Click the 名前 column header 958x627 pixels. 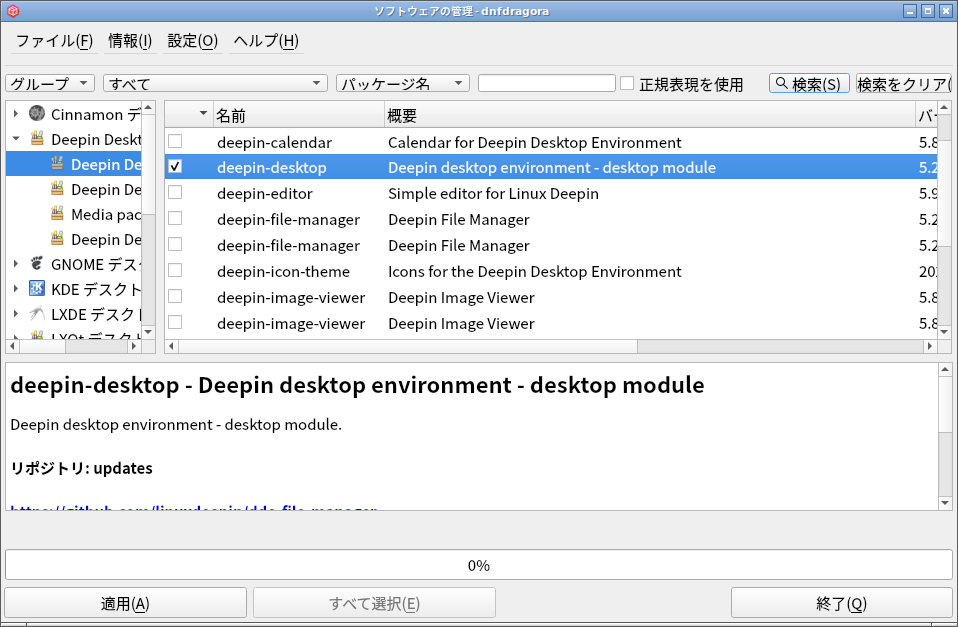tap(298, 115)
